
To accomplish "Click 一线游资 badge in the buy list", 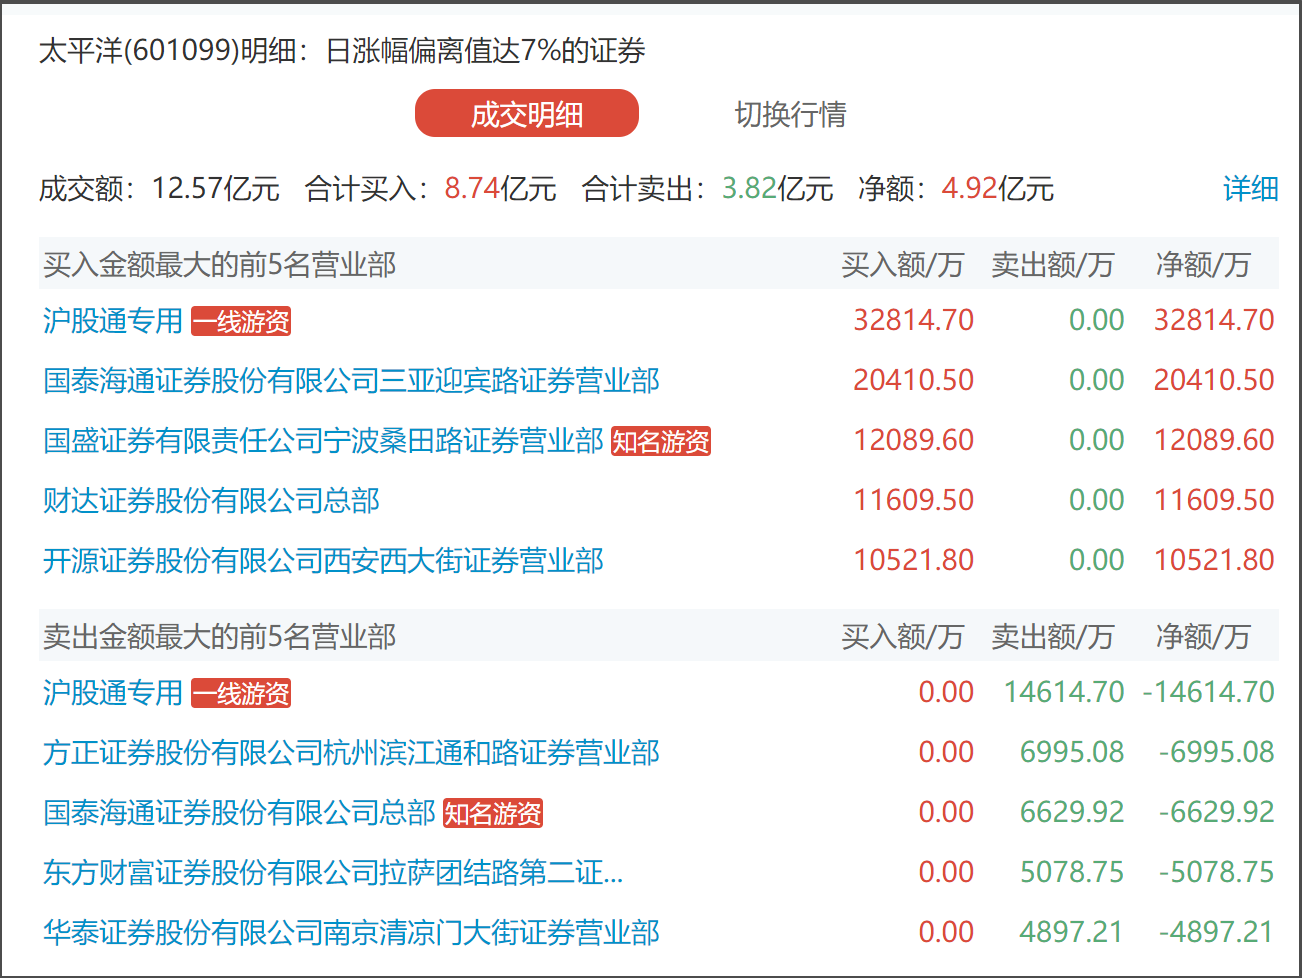I will pos(241,322).
